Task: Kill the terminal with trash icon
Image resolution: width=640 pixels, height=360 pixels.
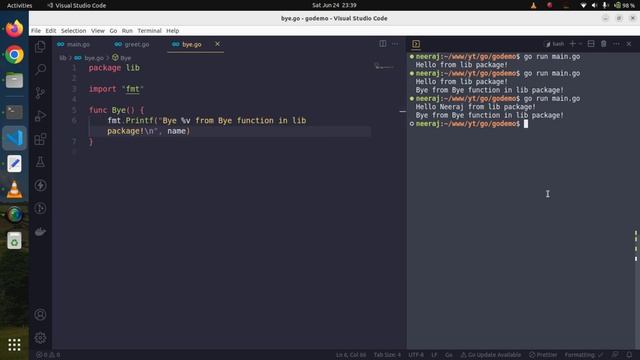Action: tap(604, 44)
